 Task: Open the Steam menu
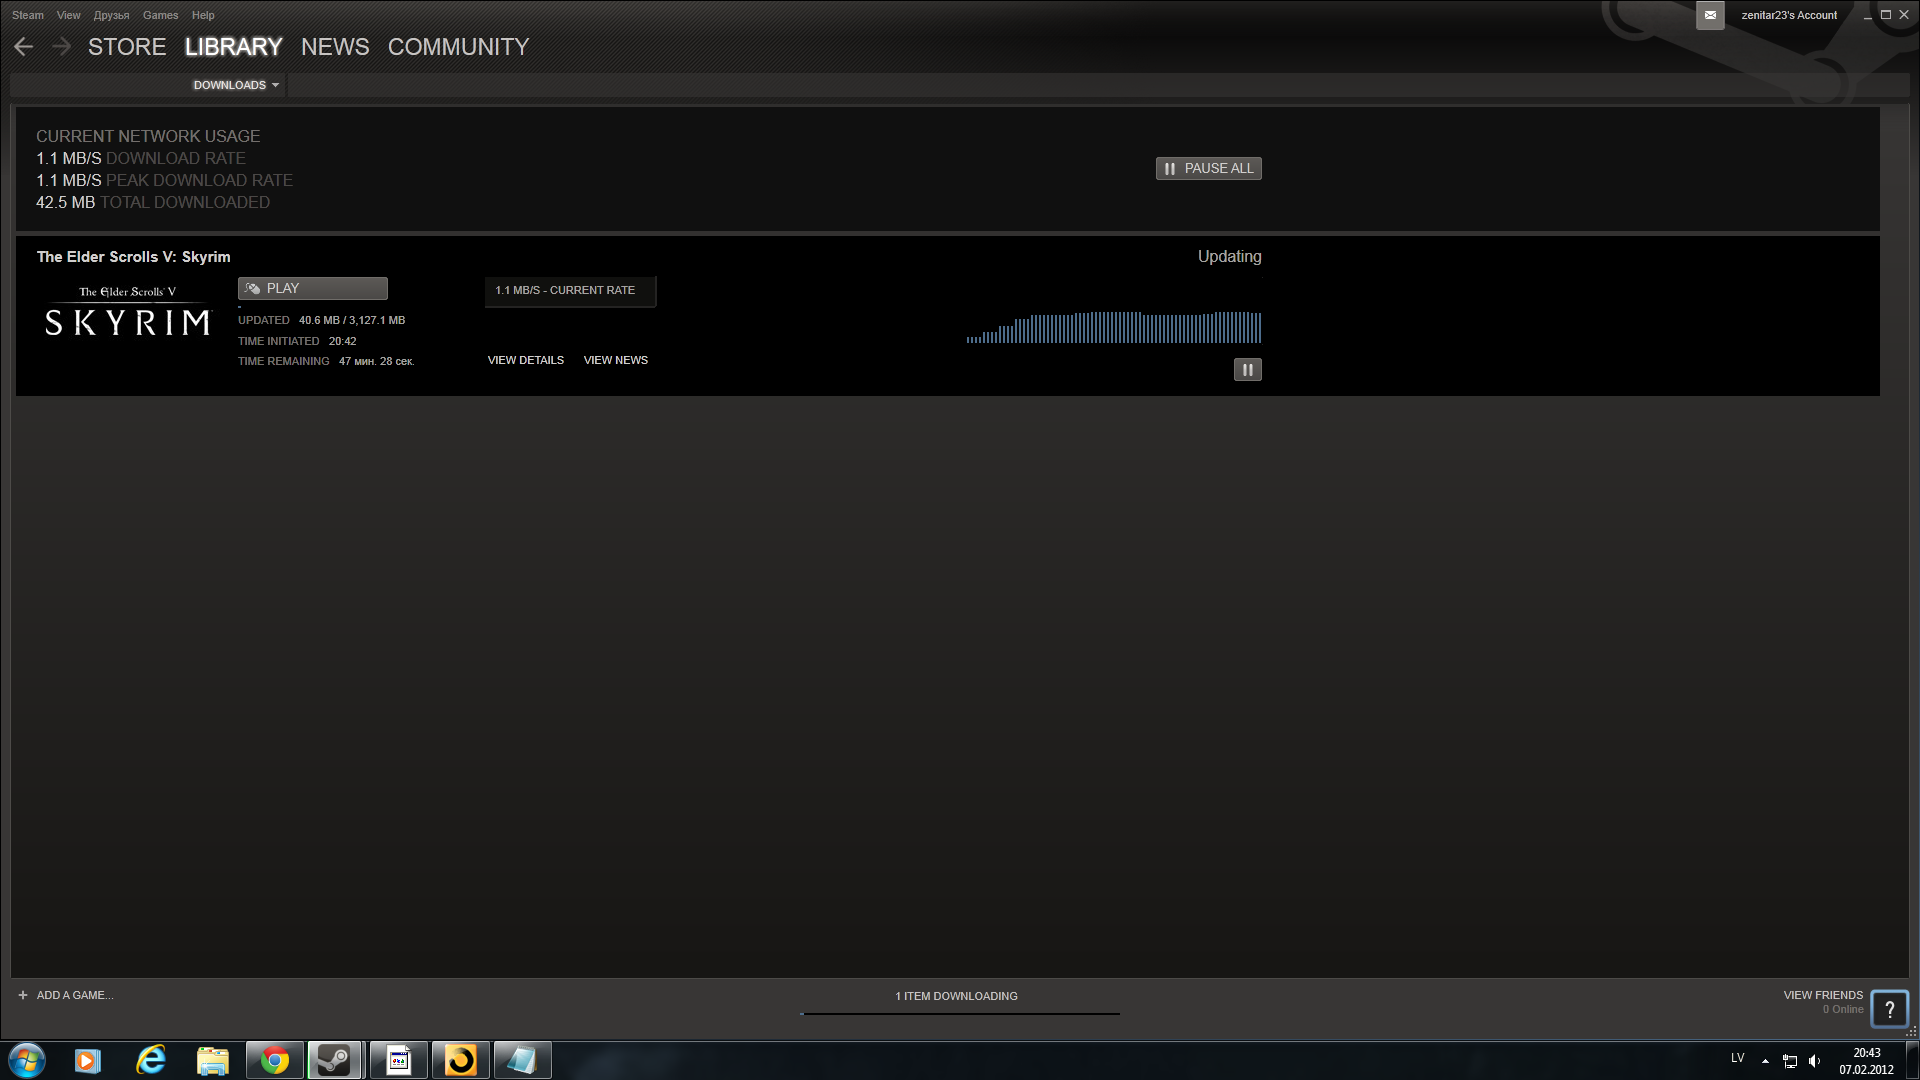[28, 15]
